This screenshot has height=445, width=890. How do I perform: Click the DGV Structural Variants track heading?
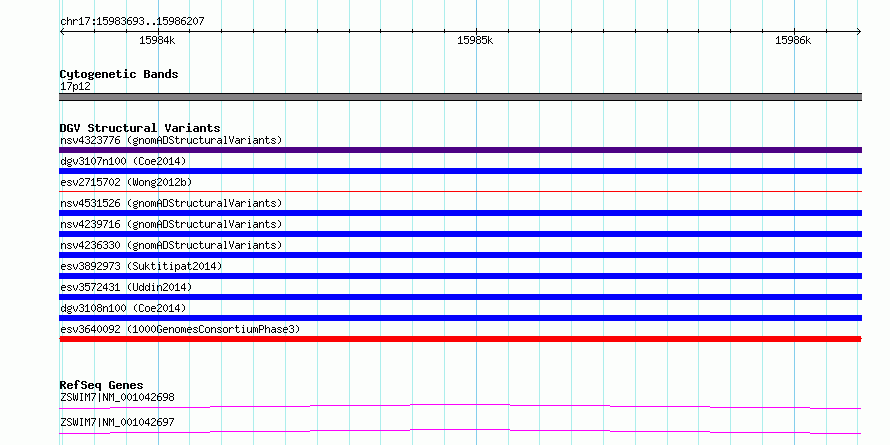point(140,128)
